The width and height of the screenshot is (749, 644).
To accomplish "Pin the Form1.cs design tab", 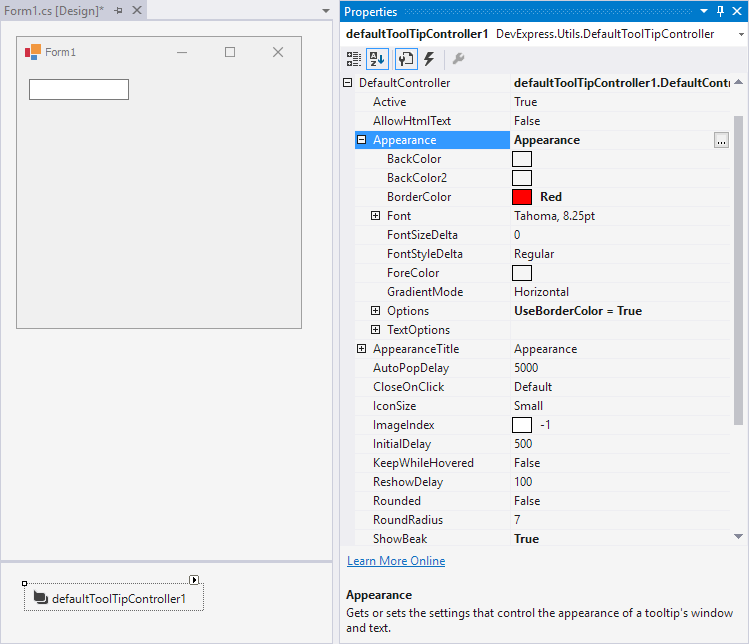I will point(118,10).
